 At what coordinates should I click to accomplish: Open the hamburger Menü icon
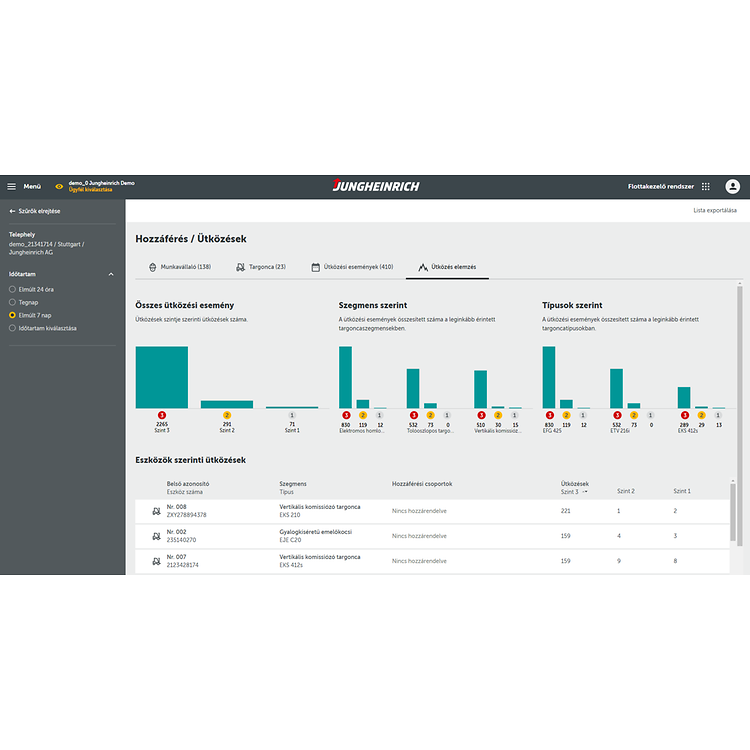[12, 186]
